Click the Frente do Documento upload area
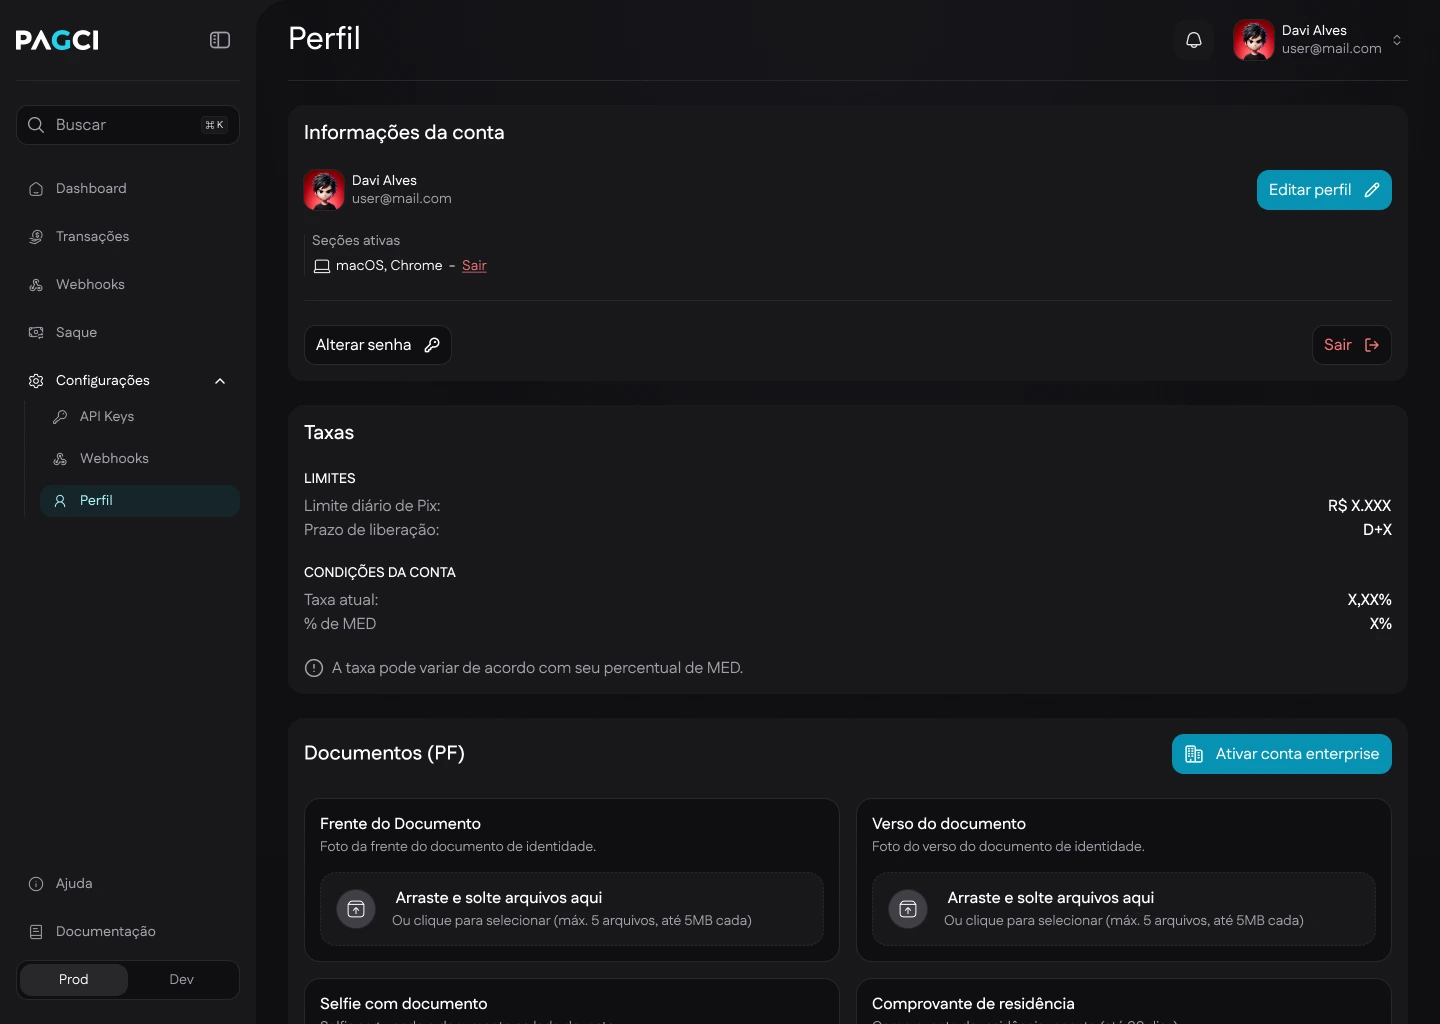Image resolution: width=1440 pixels, height=1024 pixels. tap(572, 909)
